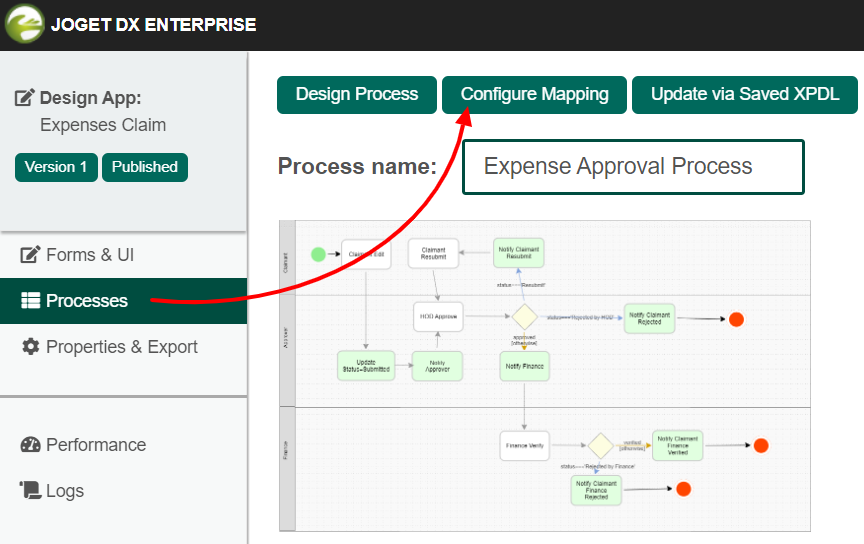Click the green start node in diagram

(x=318, y=254)
